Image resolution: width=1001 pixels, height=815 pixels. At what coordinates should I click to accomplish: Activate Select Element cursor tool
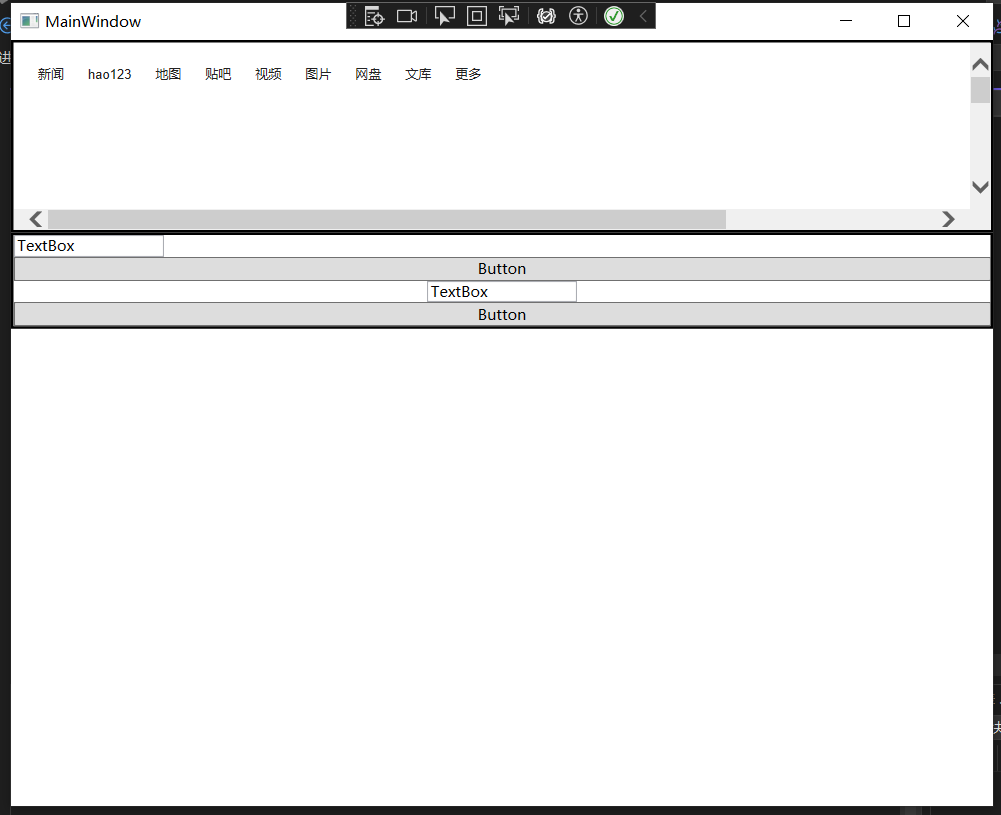coord(444,16)
